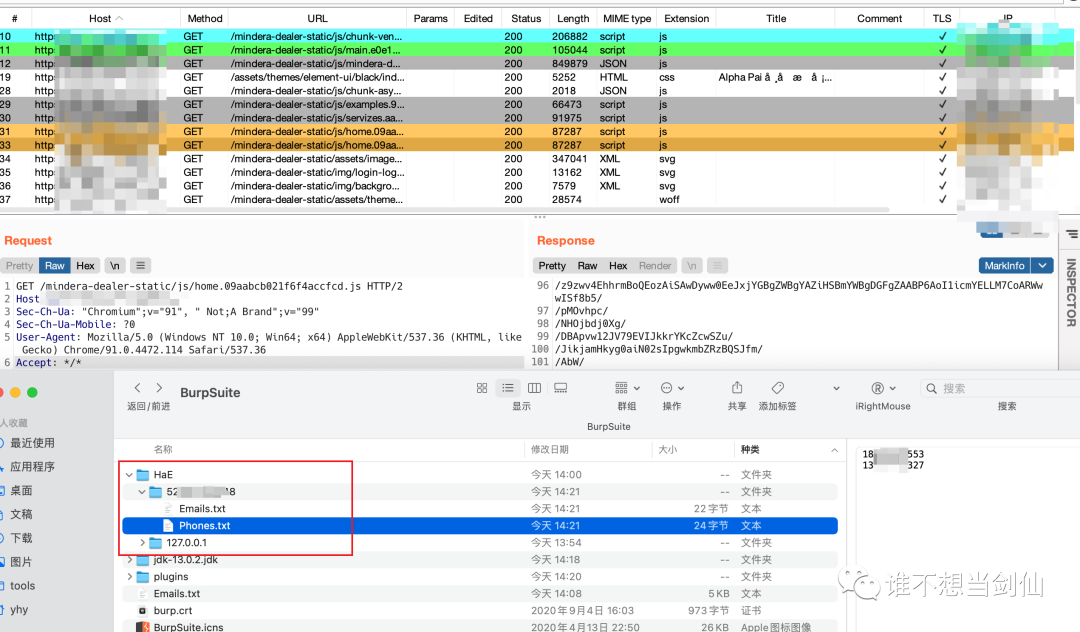Sort the table by MIME type column
The height and width of the screenshot is (632, 1080).
[x=627, y=19]
